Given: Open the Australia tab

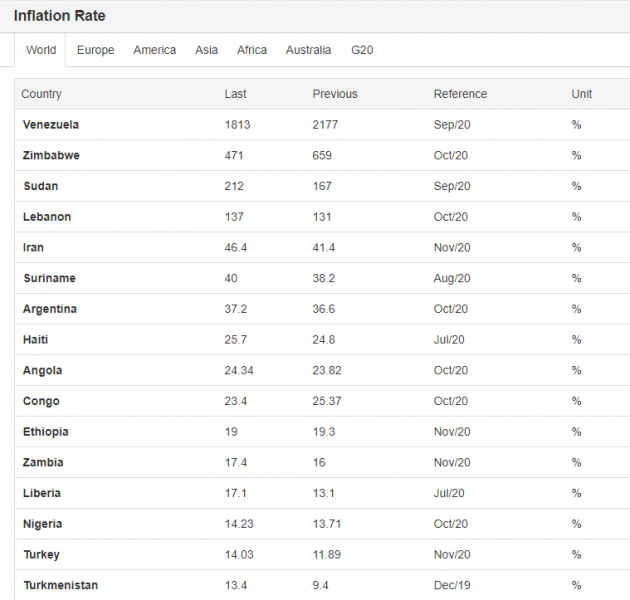Looking at the screenshot, I should click(308, 50).
